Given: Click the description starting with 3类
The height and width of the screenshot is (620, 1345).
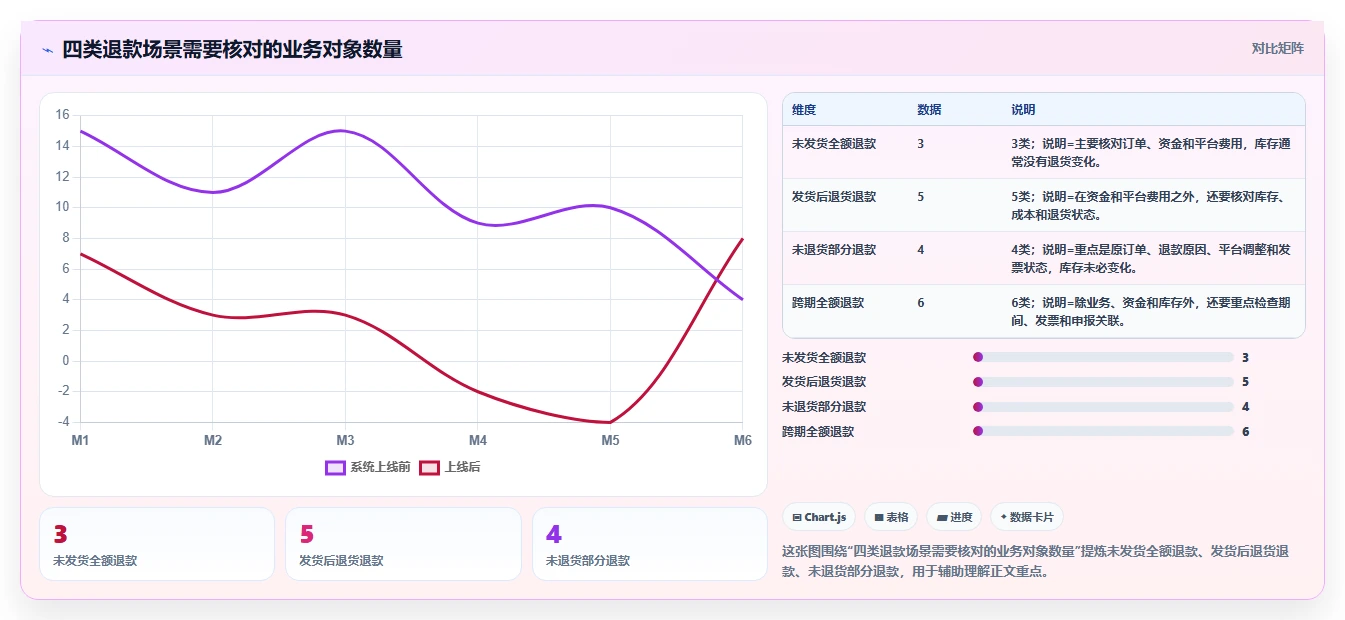Looking at the screenshot, I should coord(1150,152).
